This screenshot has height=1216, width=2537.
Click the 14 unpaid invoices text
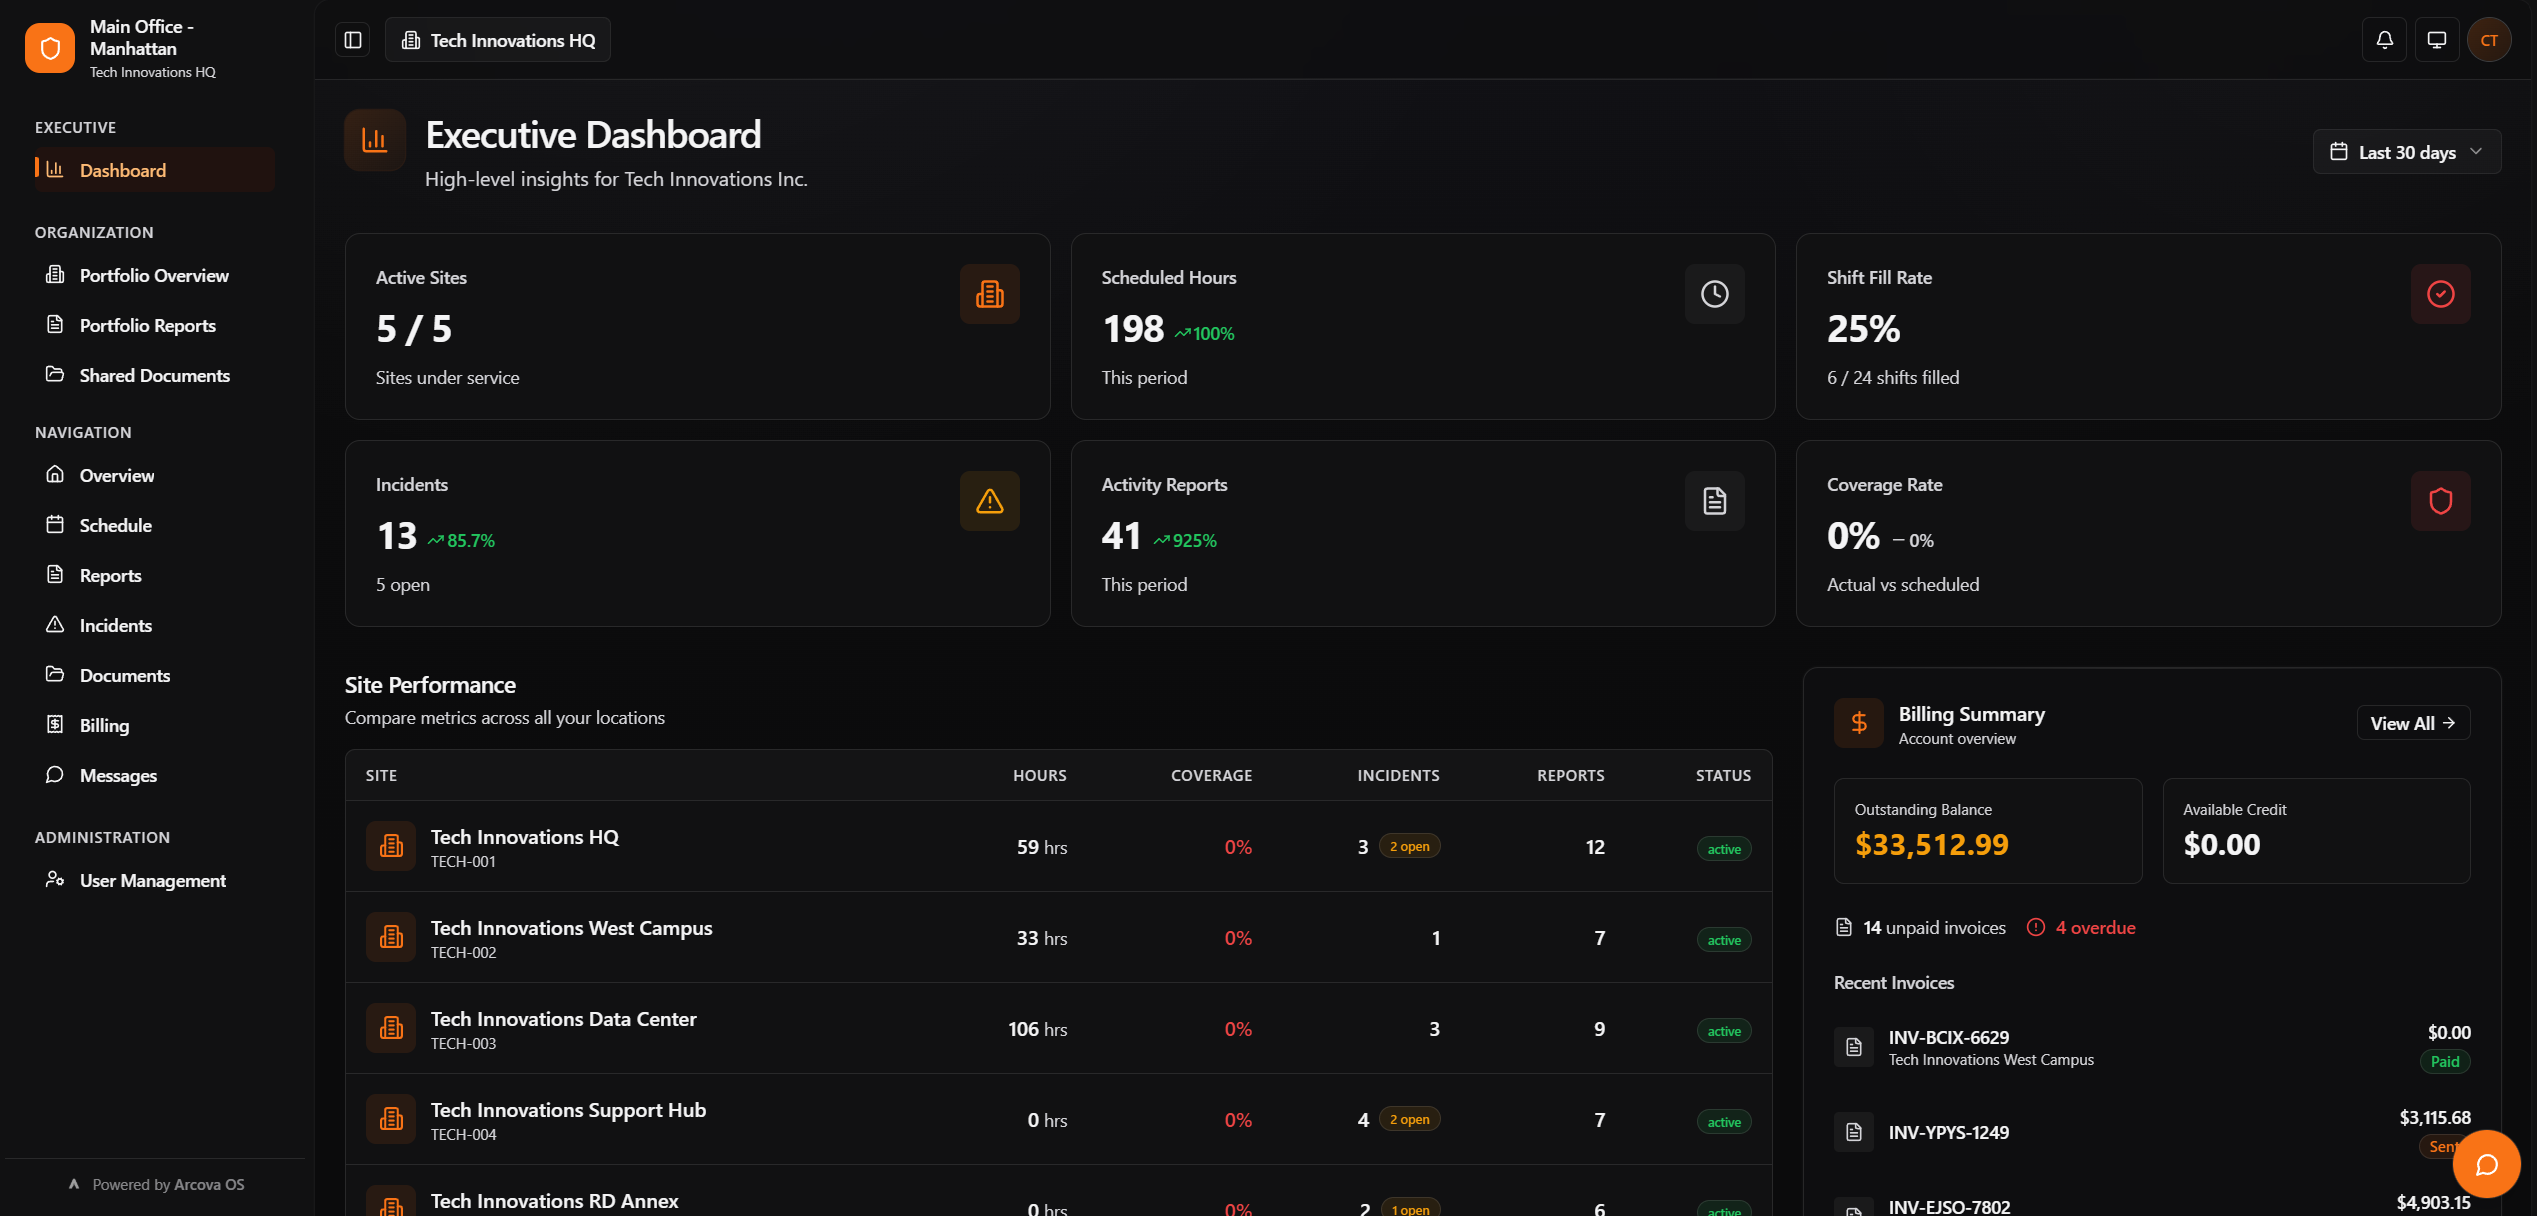coord(1935,928)
